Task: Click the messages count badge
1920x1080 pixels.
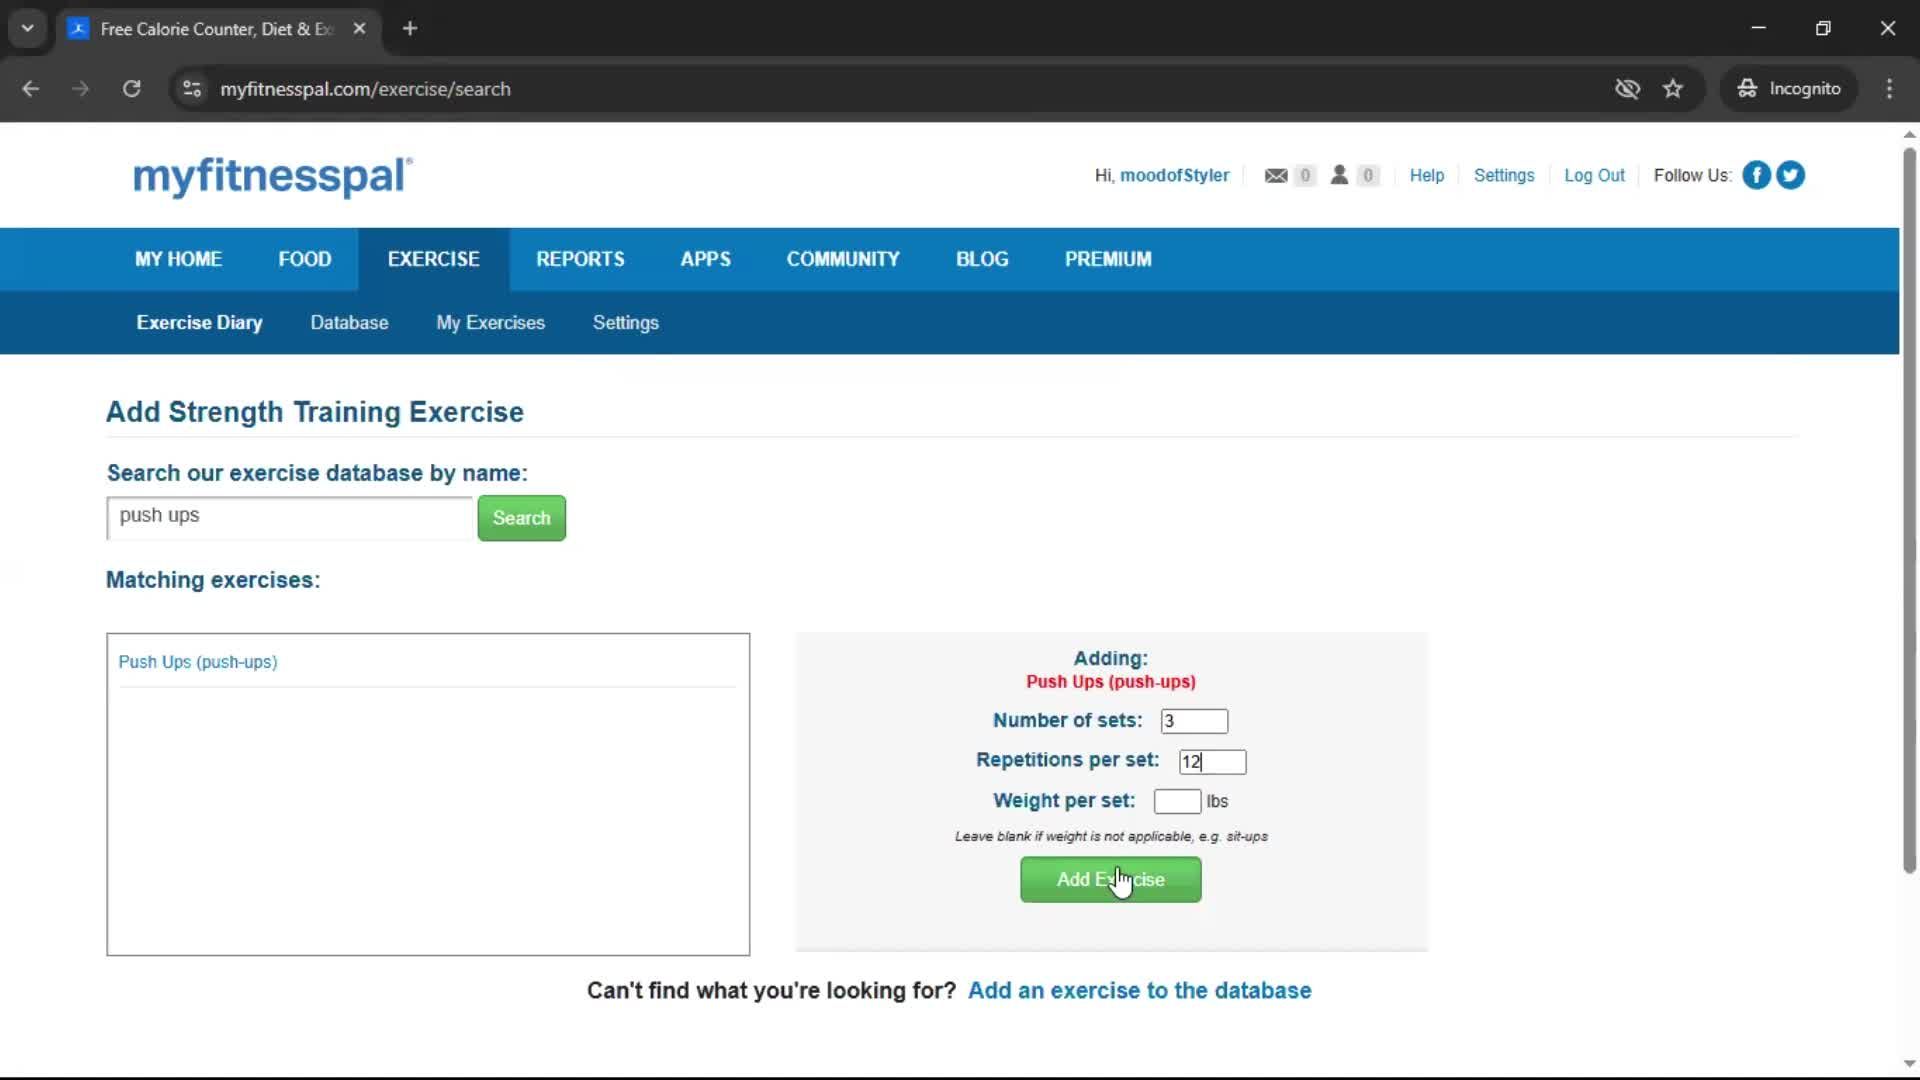Action: pyautogui.click(x=1305, y=175)
